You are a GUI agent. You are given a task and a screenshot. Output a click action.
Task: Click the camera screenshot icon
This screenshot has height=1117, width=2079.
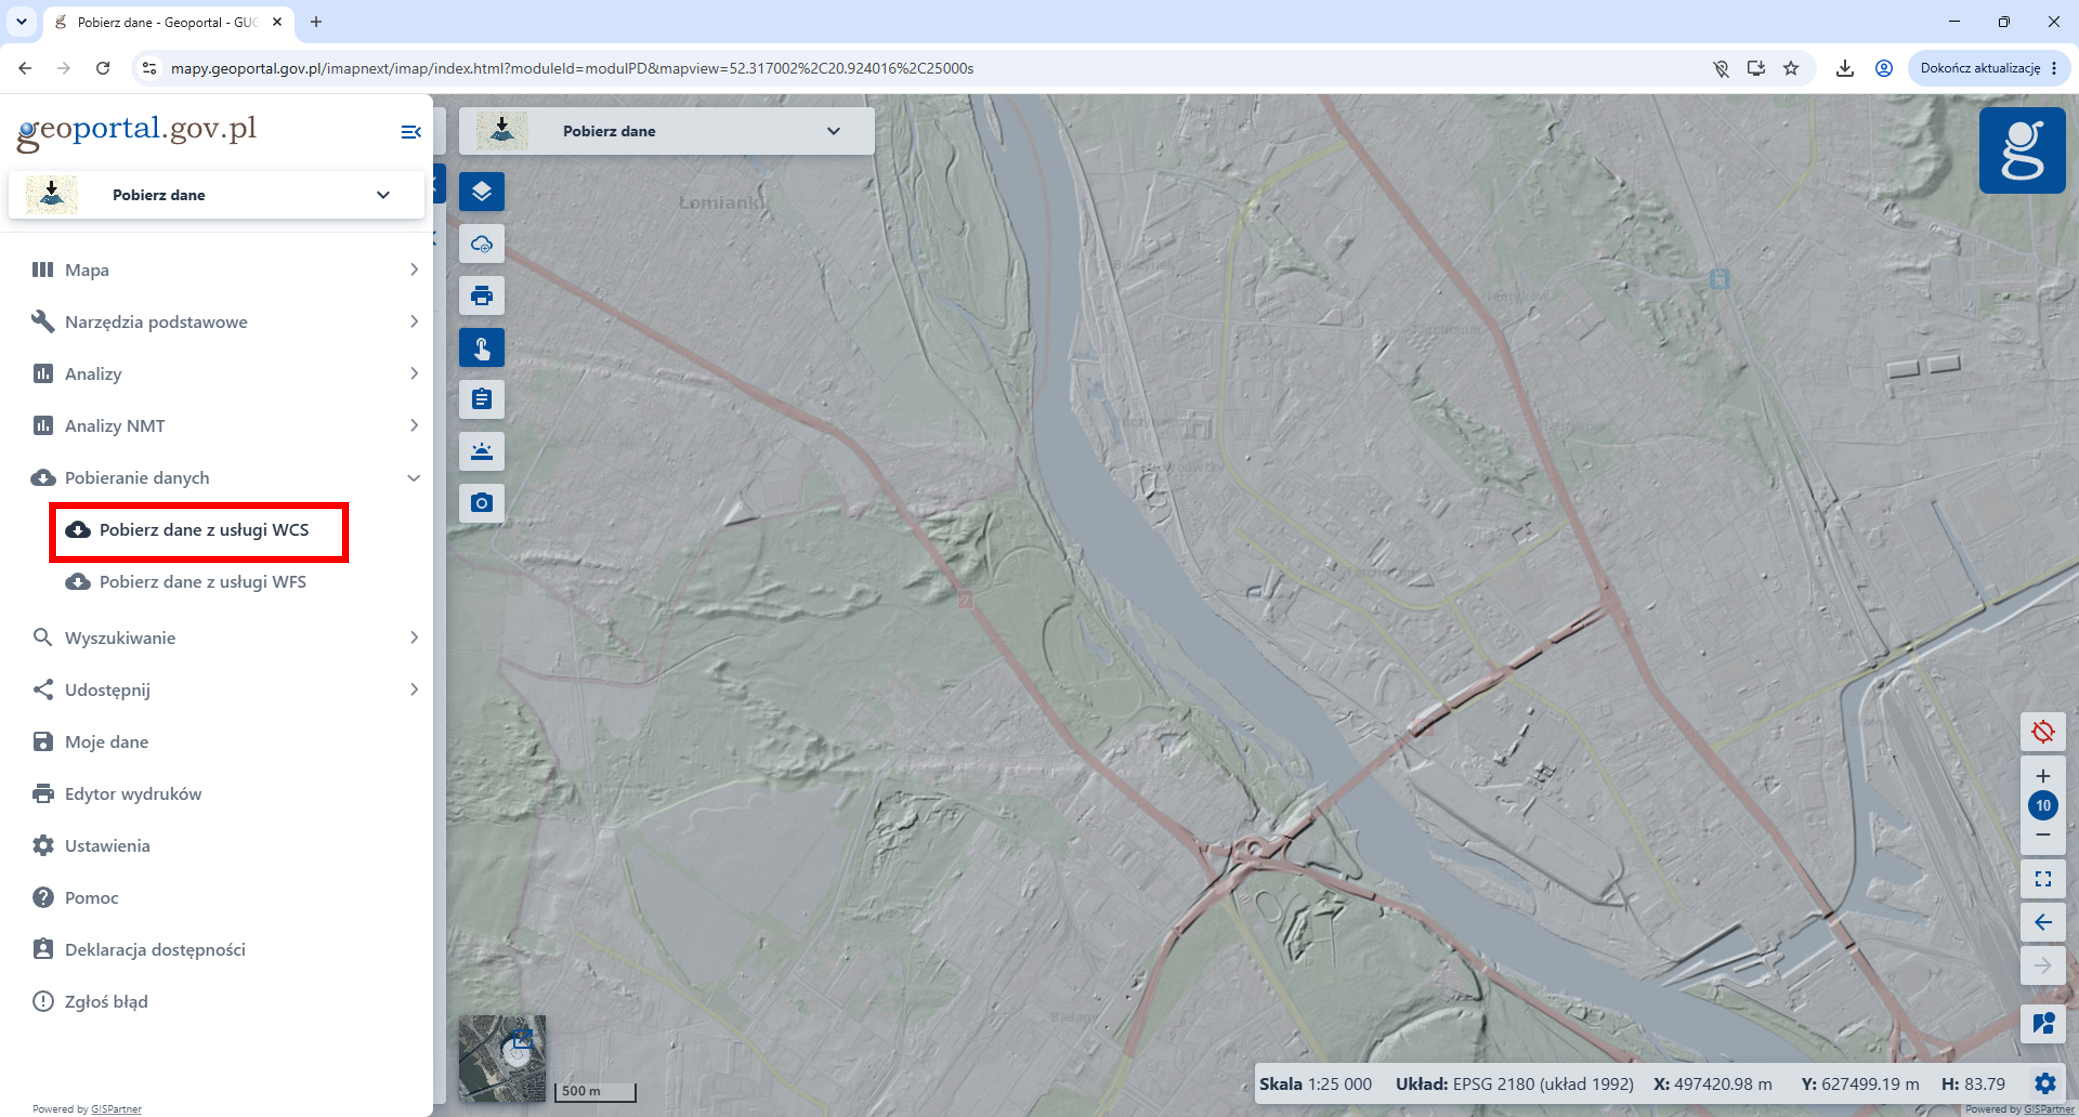point(481,503)
